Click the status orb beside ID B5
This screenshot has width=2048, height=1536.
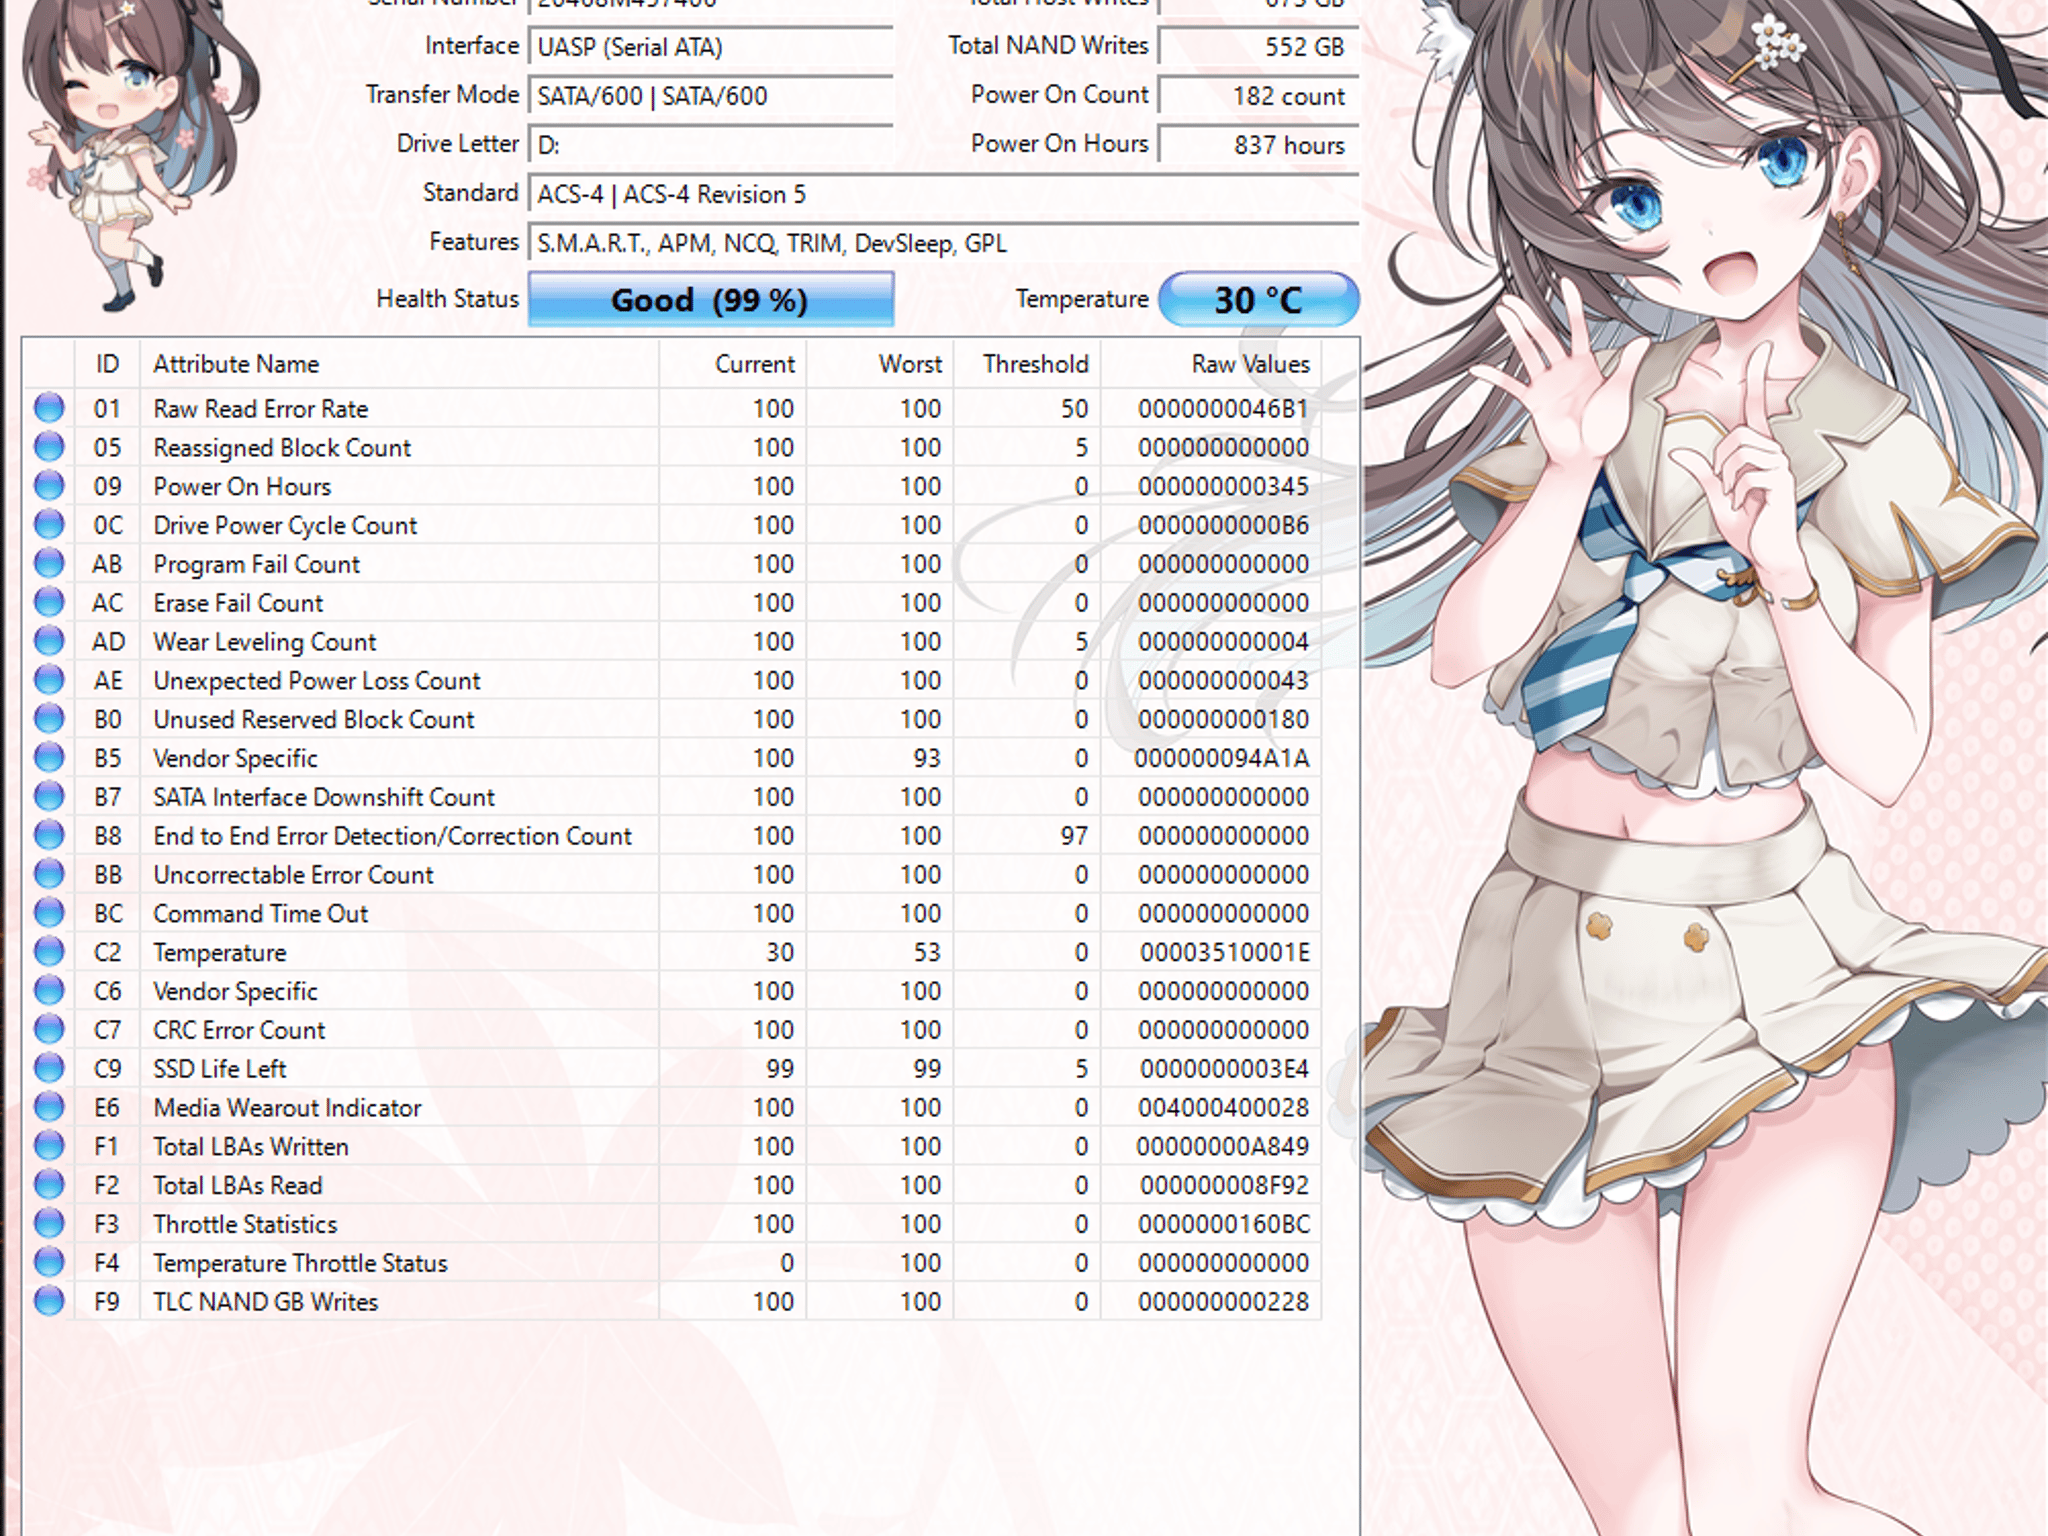(x=49, y=758)
